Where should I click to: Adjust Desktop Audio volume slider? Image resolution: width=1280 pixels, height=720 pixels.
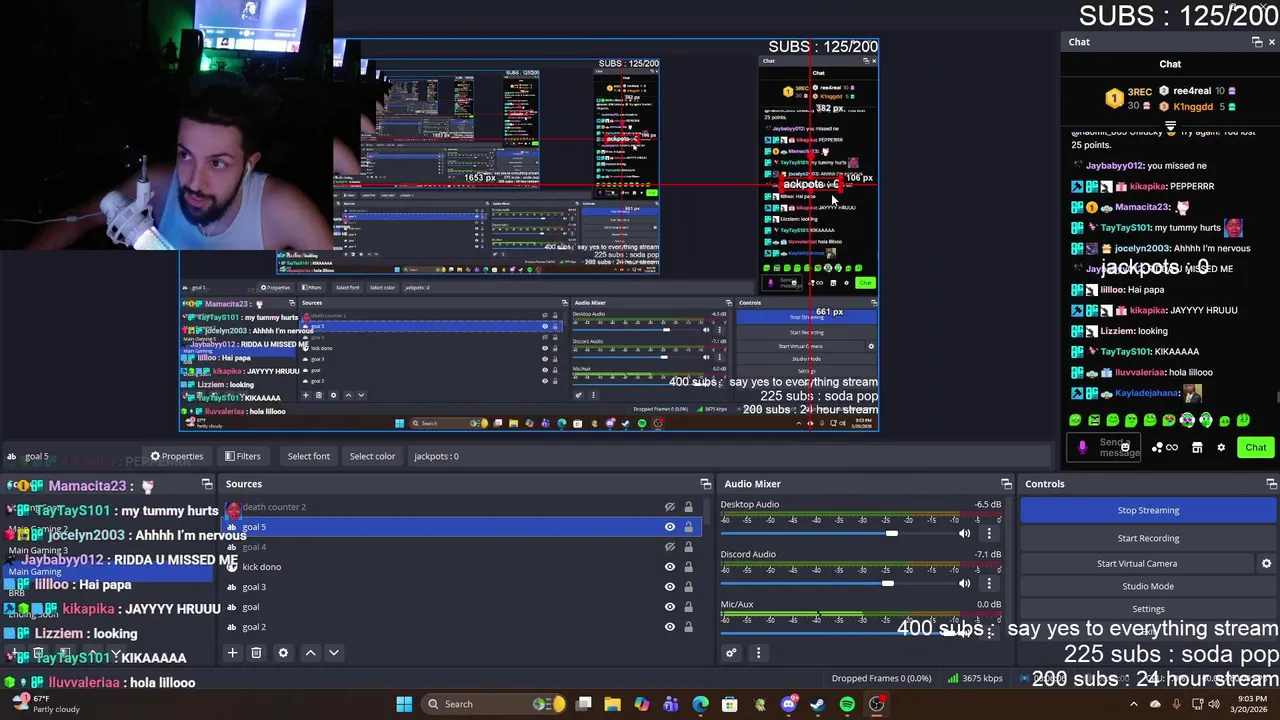891,533
